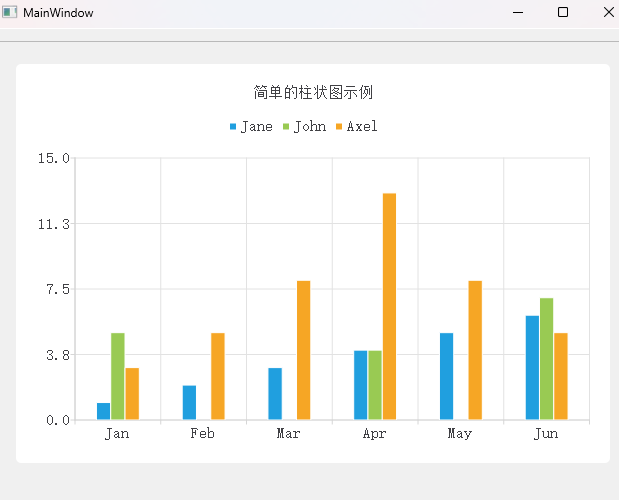This screenshot has width=619, height=500.
Task: Click the MainWindow application icon
Action: [x=9, y=12]
